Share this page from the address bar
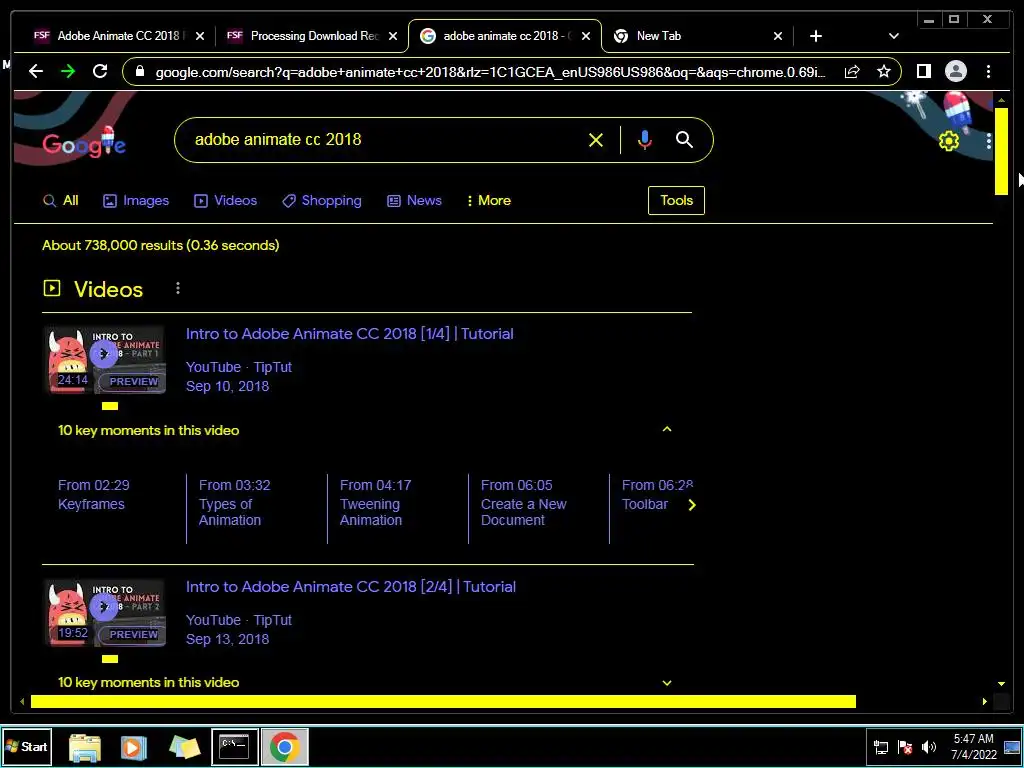The height and width of the screenshot is (768, 1024). (x=852, y=71)
